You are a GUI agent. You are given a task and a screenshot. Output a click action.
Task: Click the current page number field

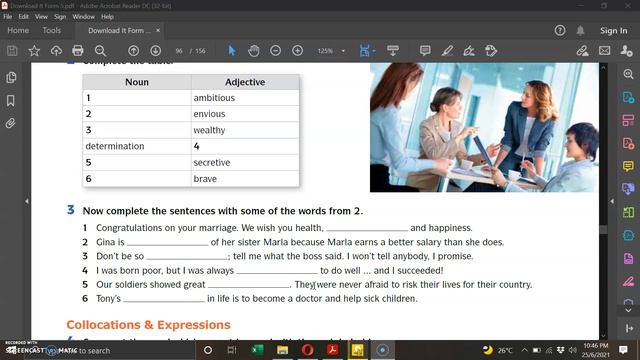179,51
